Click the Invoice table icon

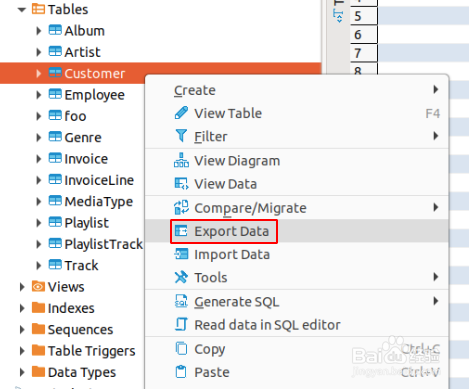[x=55, y=158]
